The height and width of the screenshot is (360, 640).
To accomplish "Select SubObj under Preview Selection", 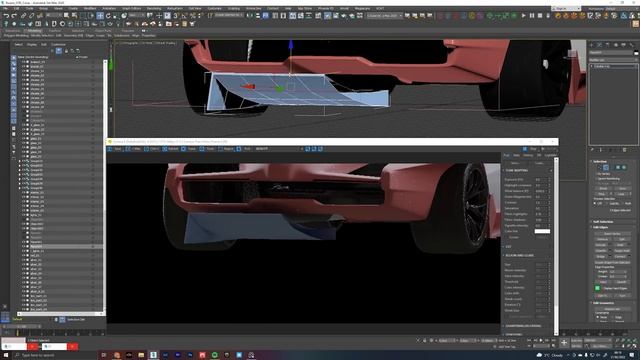I will [x=613, y=203].
